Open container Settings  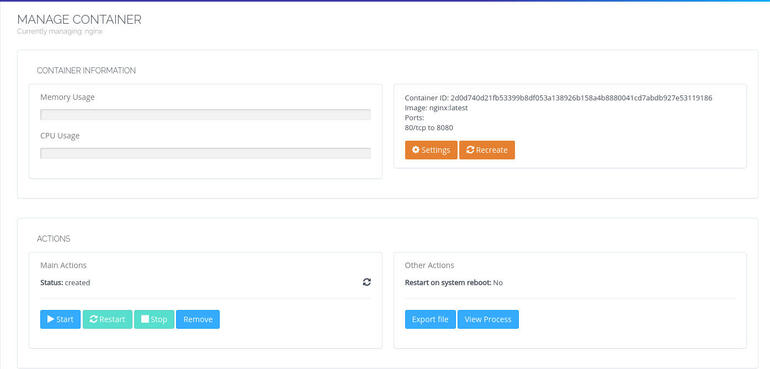[431, 150]
